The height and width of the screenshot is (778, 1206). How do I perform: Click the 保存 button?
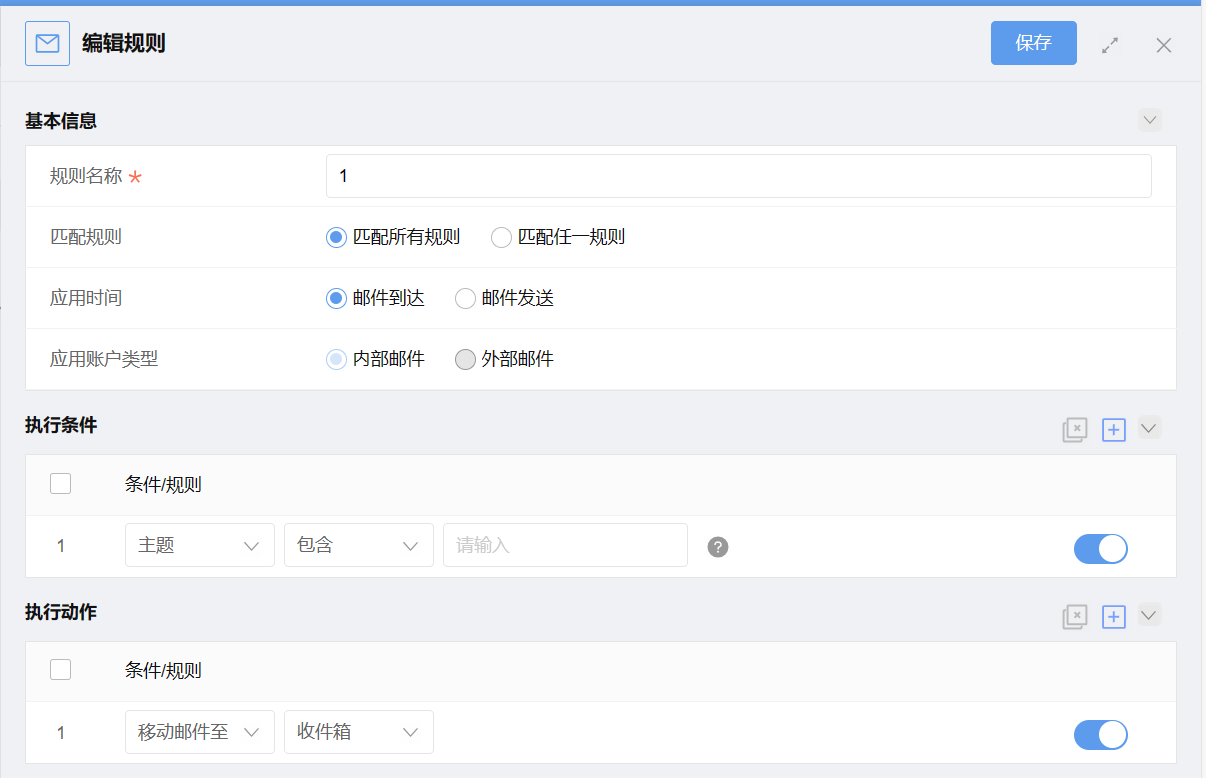pos(1033,43)
